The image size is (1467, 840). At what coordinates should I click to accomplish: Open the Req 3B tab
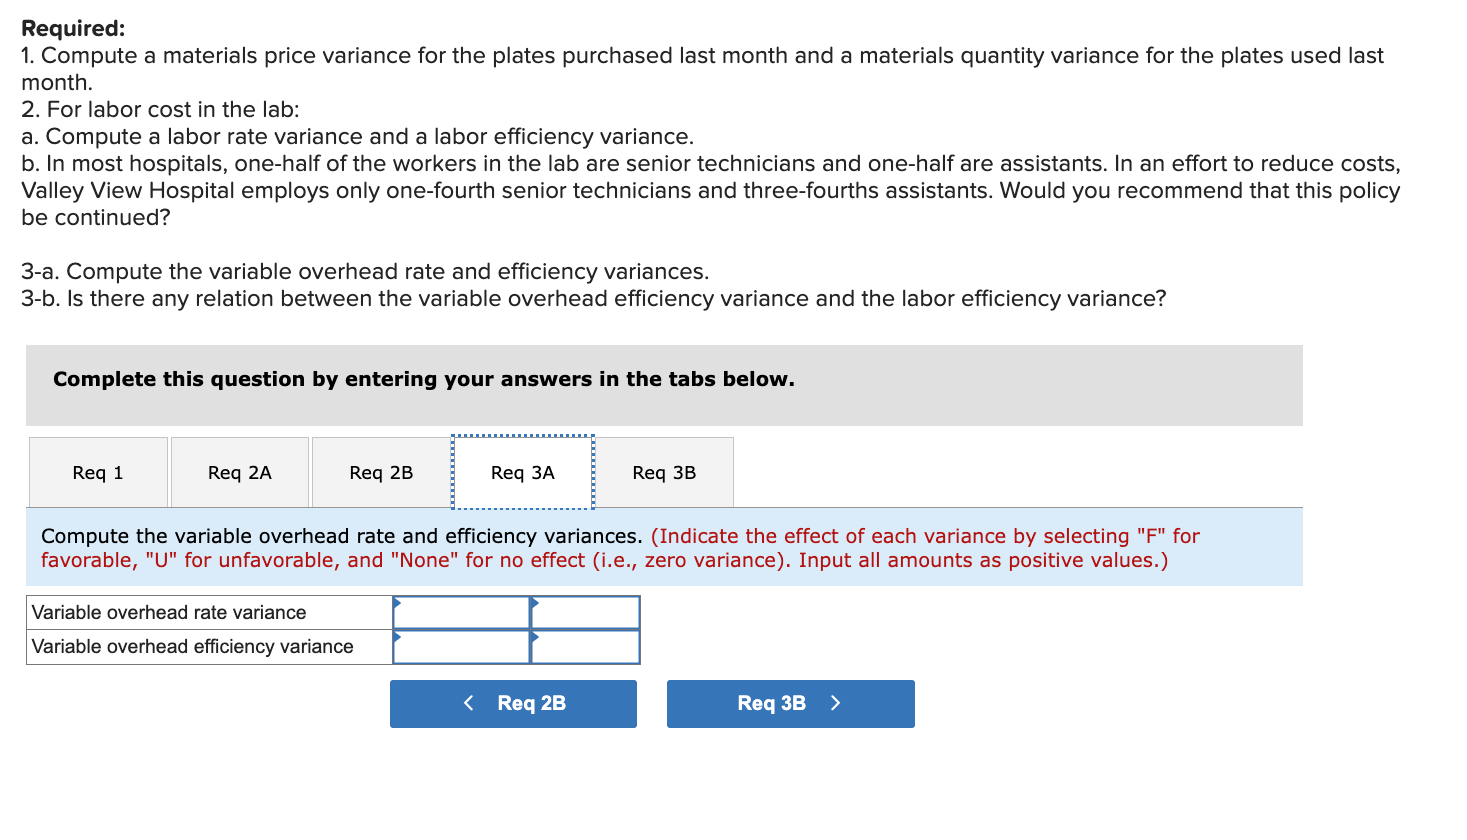(665, 471)
